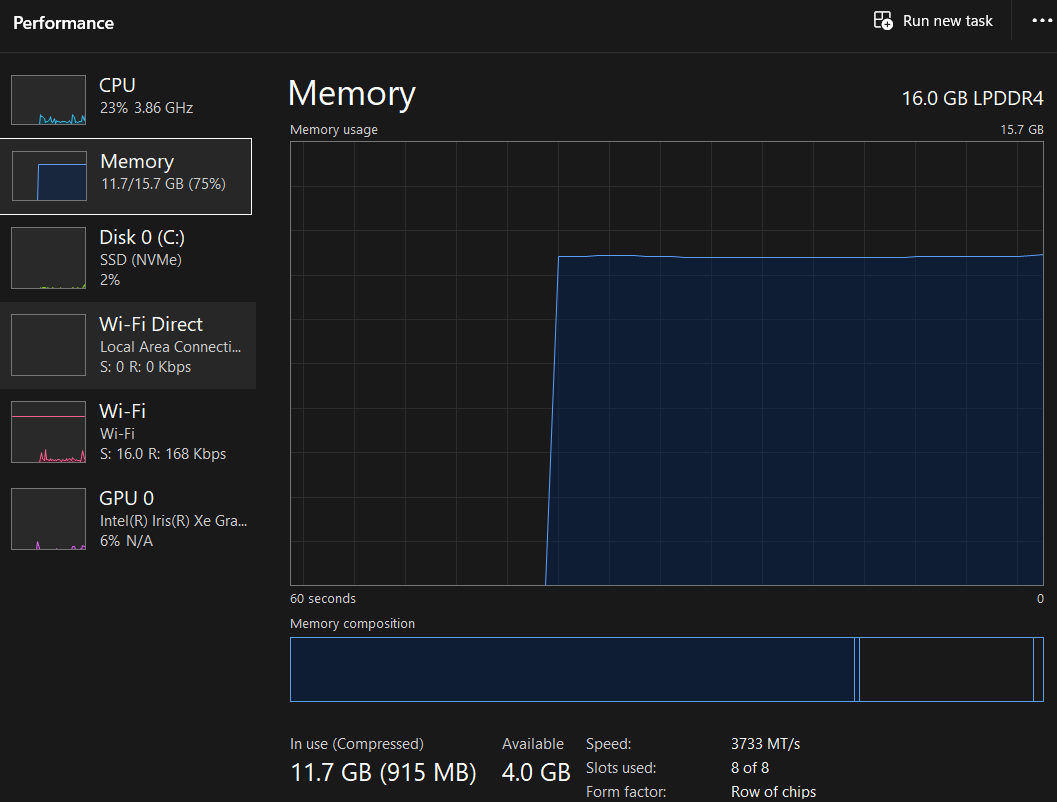Click the Performance page heading

coord(63,23)
